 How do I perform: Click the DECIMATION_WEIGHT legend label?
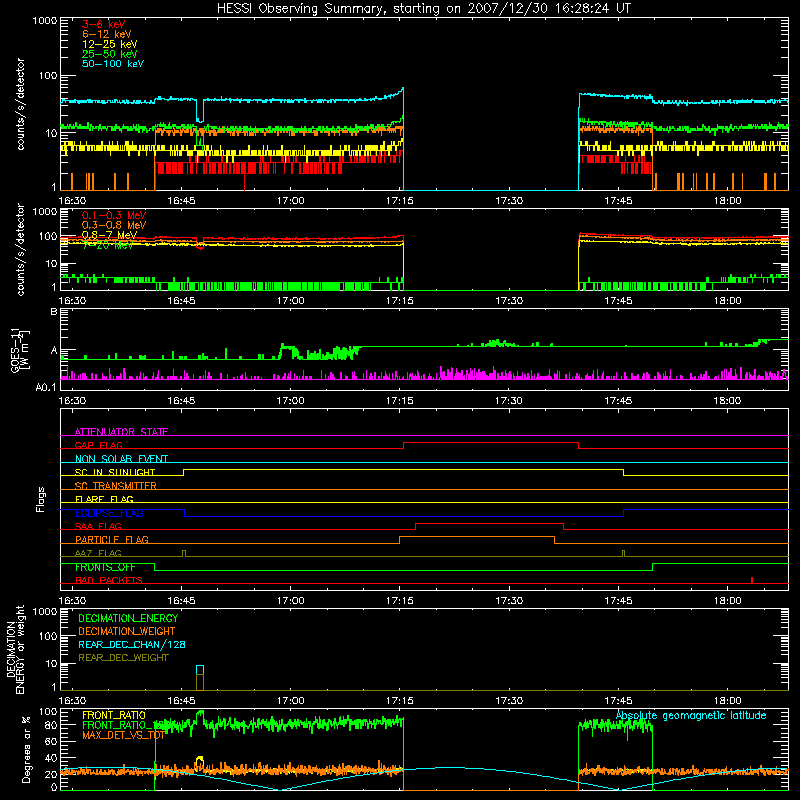pyautogui.click(x=127, y=631)
